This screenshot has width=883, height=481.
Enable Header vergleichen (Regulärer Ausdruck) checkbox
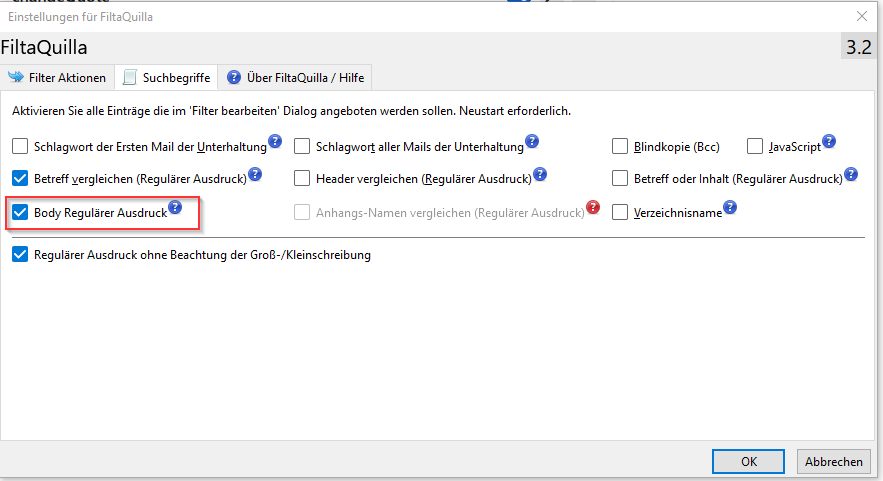point(302,179)
